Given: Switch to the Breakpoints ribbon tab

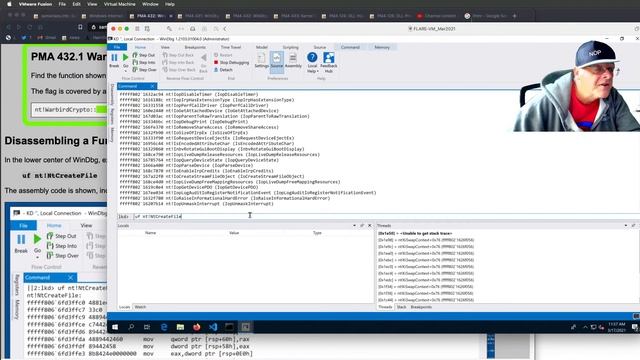Looking at the screenshot, I should pyautogui.click(x=195, y=47).
